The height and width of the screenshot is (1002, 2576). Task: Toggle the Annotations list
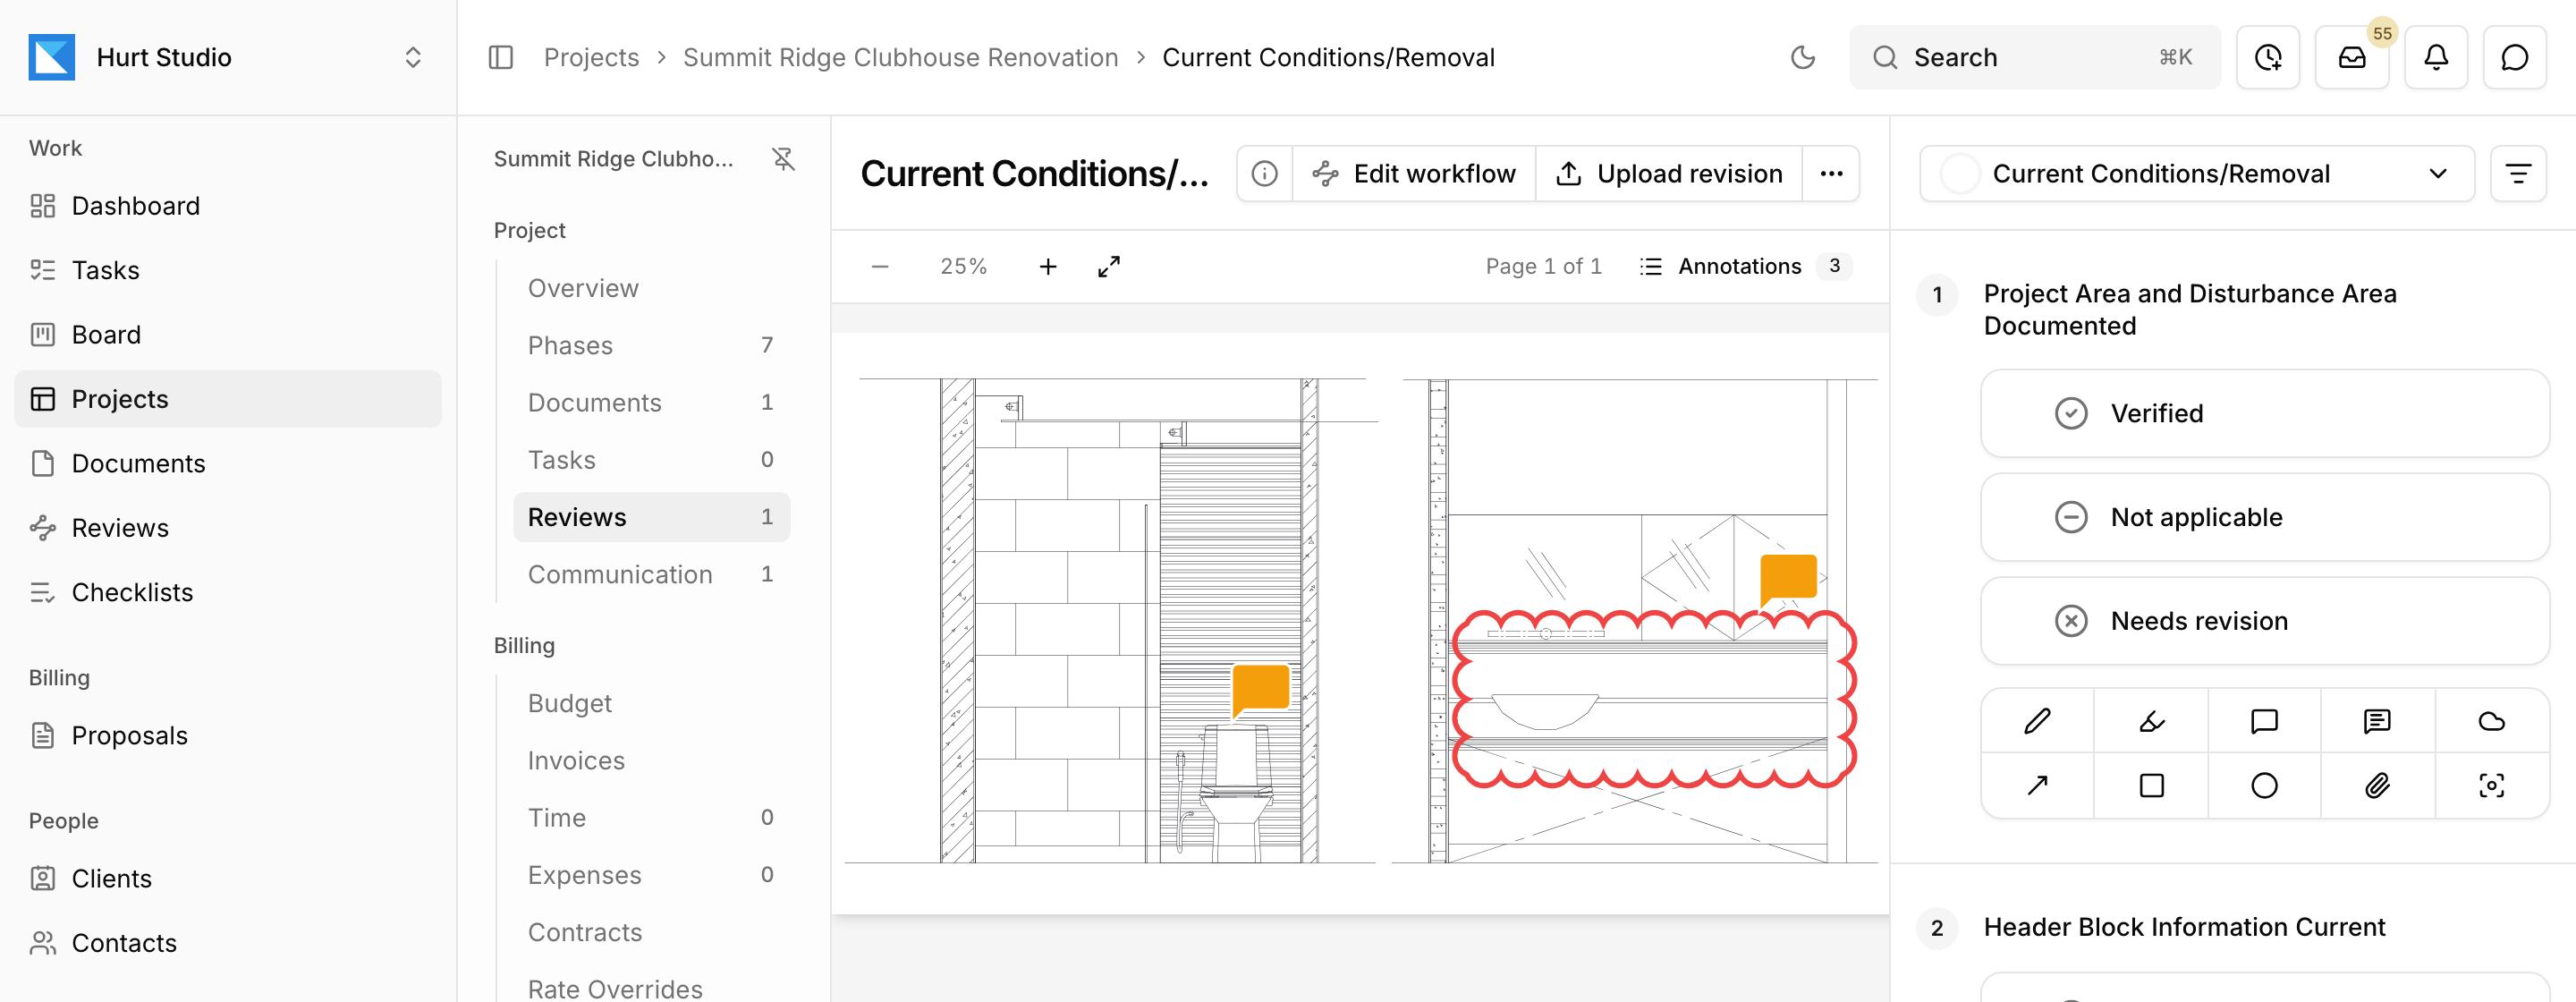tap(1745, 266)
